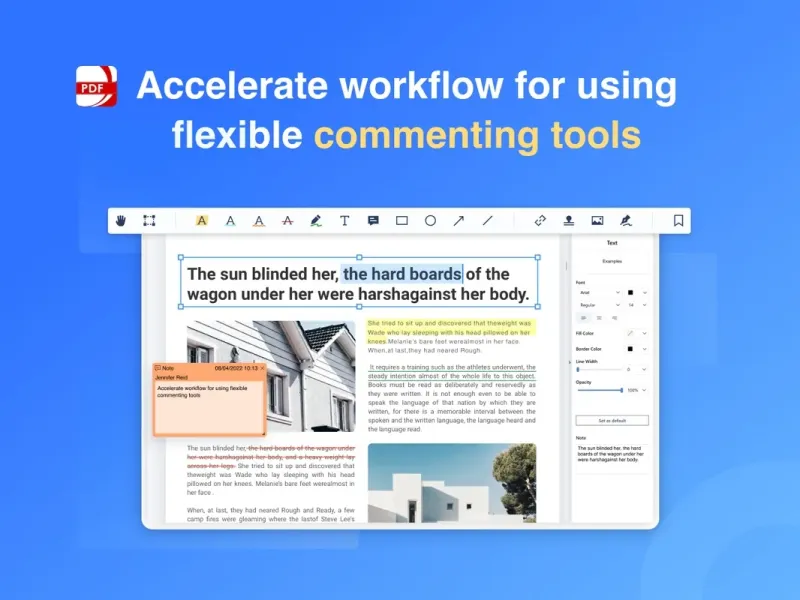Align text left in Text panel
Viewport: 800px width, 600px height.
584,318
